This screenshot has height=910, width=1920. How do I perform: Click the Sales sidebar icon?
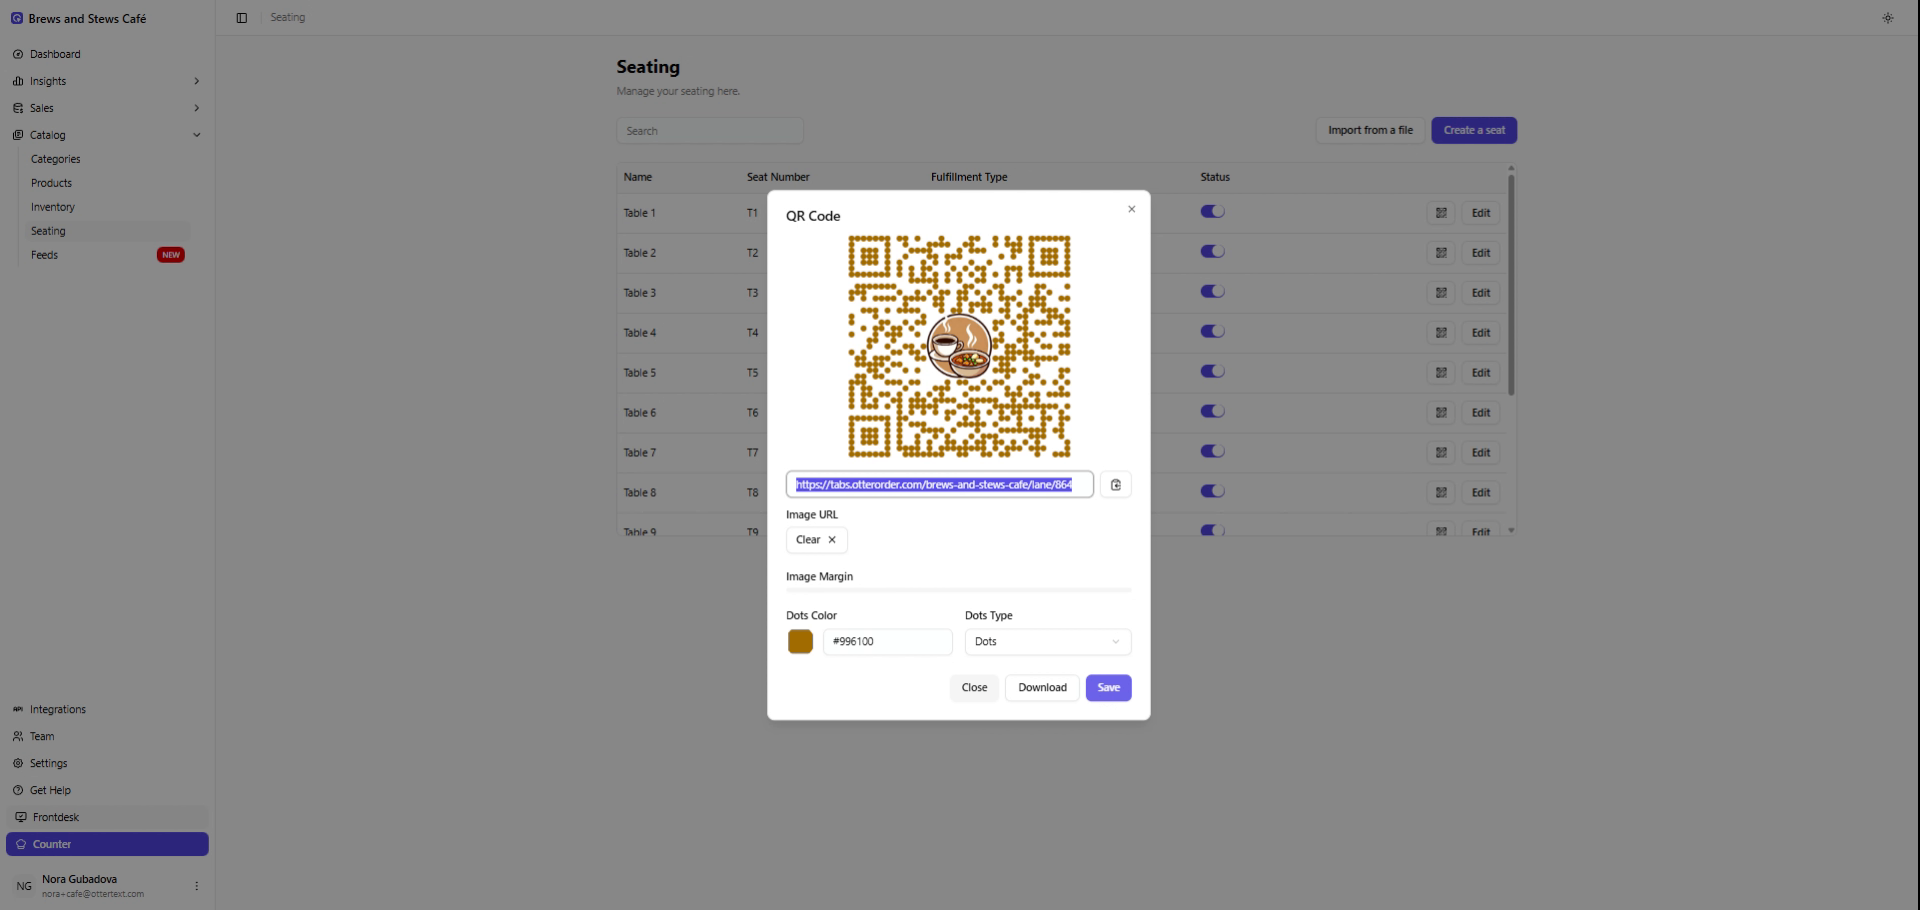coord(19,108)
